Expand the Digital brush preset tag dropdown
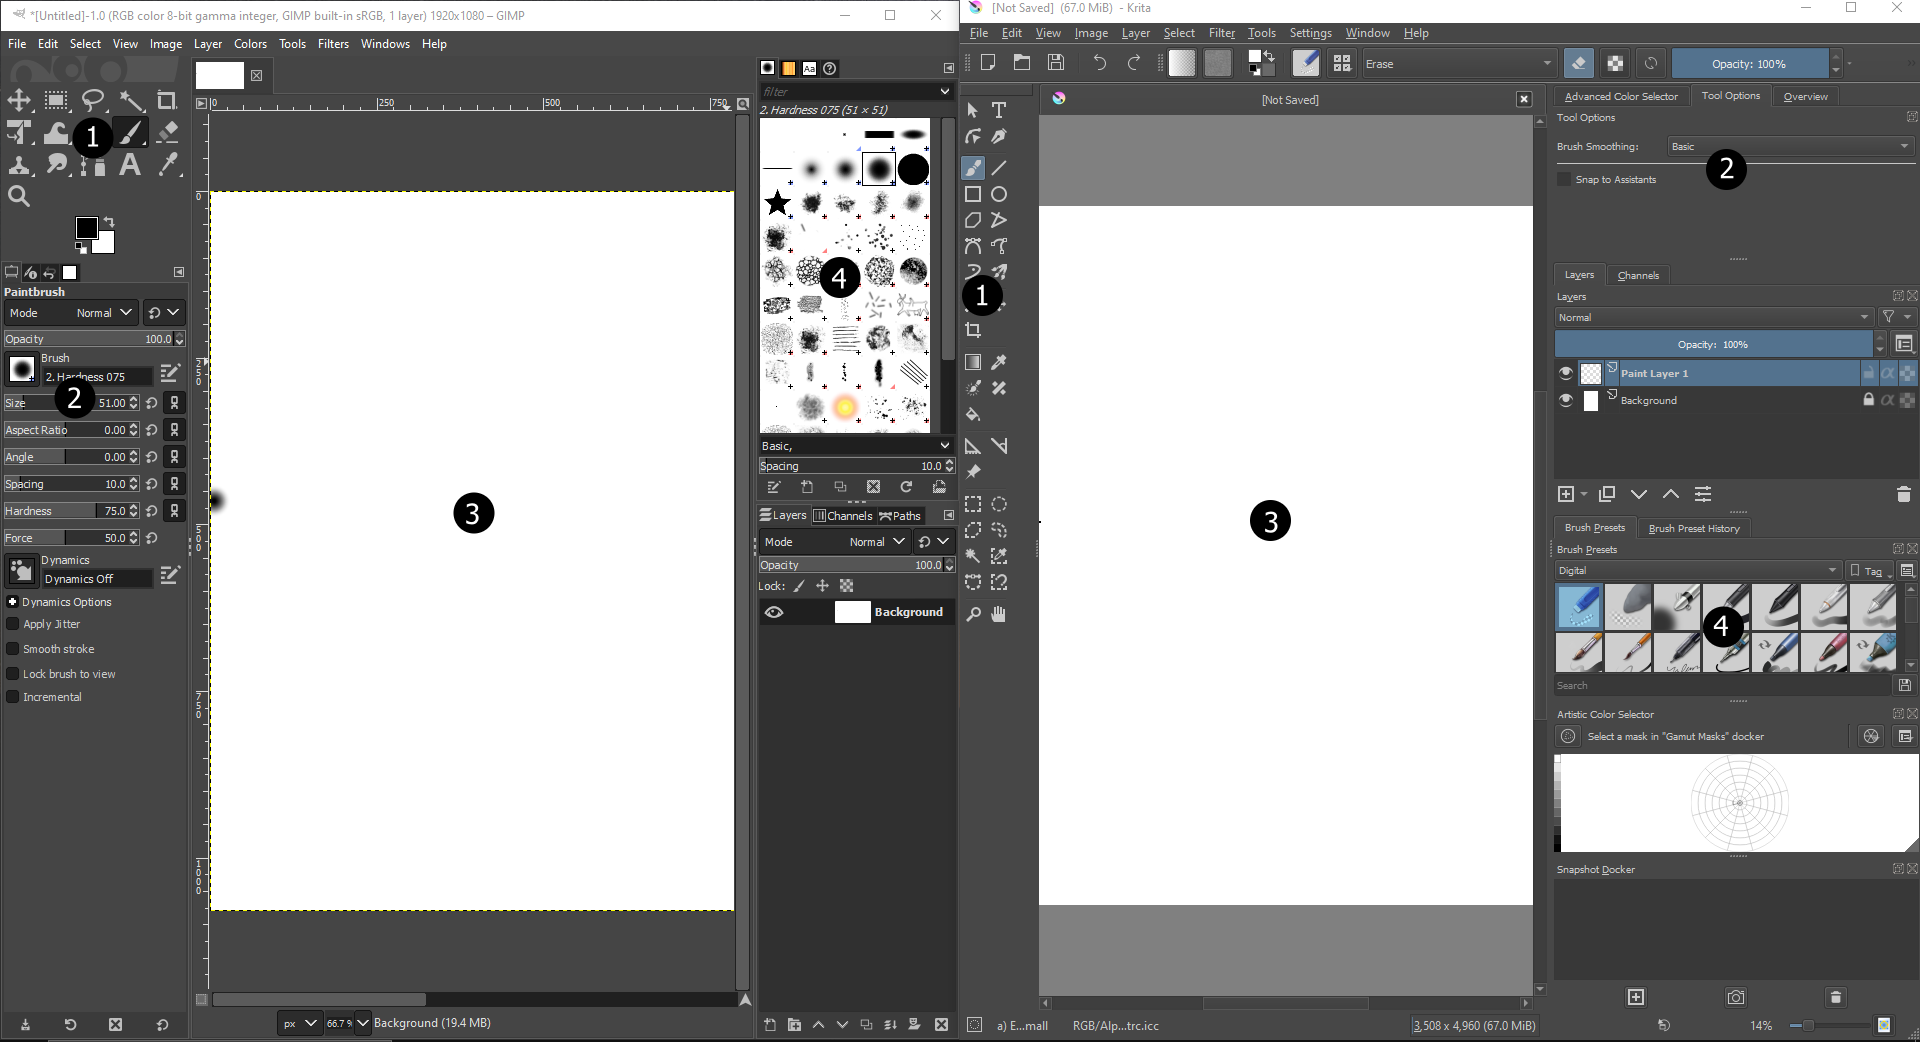 click(x=1697, y=570)
